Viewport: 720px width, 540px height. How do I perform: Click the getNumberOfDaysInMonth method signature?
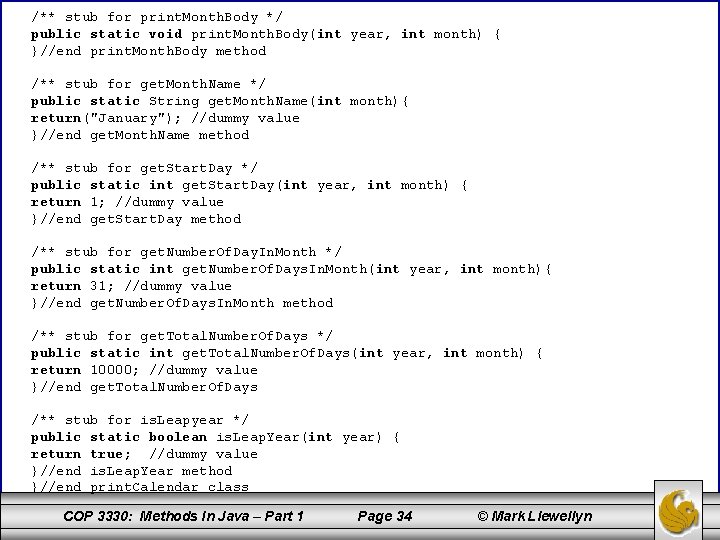pos(291,270)
